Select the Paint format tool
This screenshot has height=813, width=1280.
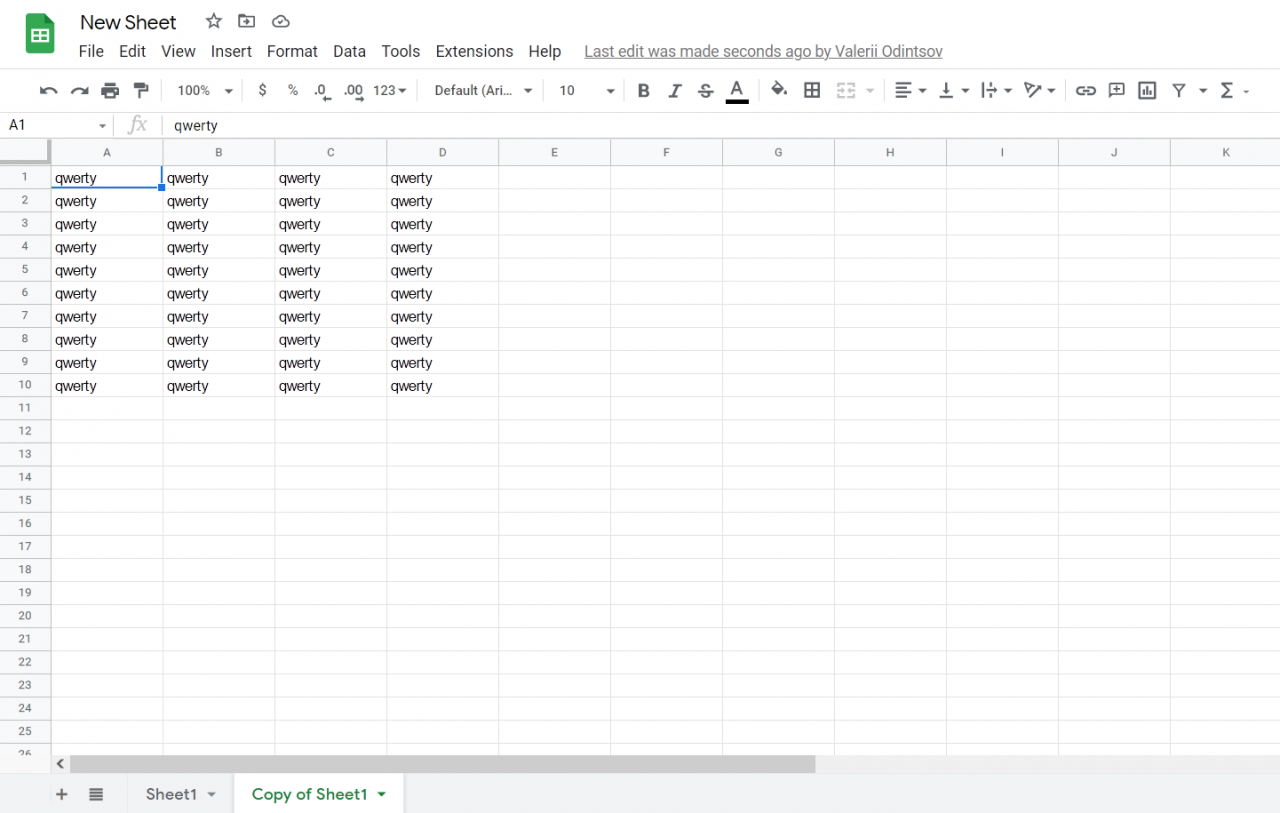(x=141, y=90)
